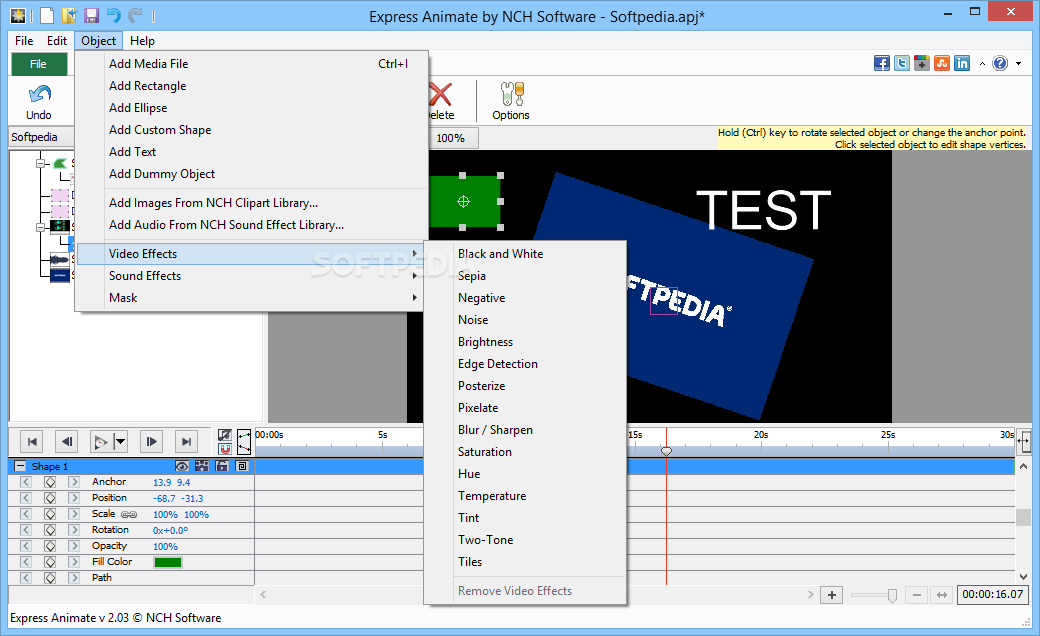Click fit timeline double-arrow button

pyautogui.click(x=942, y=595)
